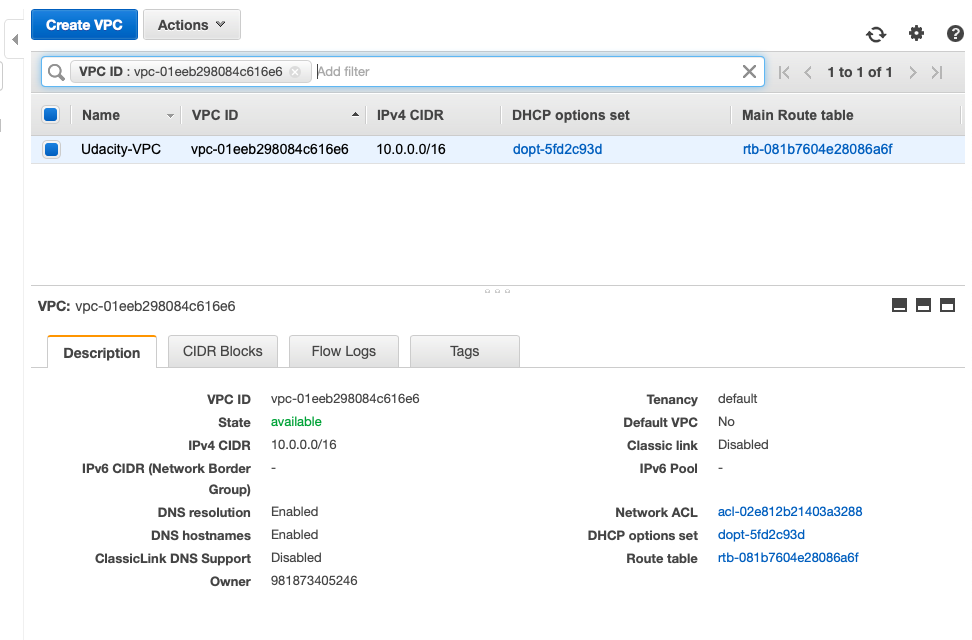Screen dimensions: 972x640
Task: Open the help question mark icon
Action: coord(955,33)
